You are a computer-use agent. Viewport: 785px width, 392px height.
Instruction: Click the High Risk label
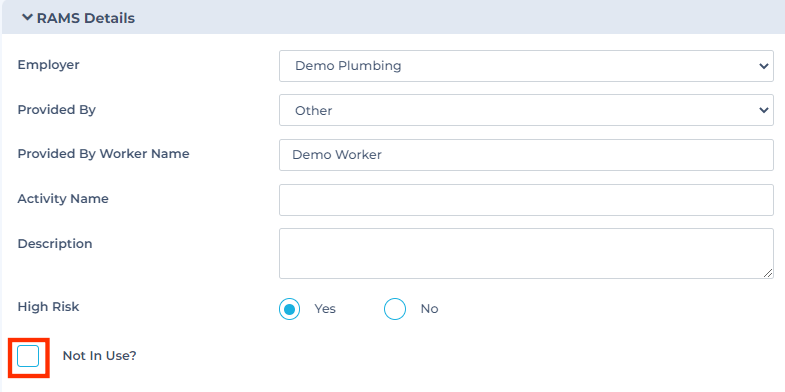tap(49, 306)
